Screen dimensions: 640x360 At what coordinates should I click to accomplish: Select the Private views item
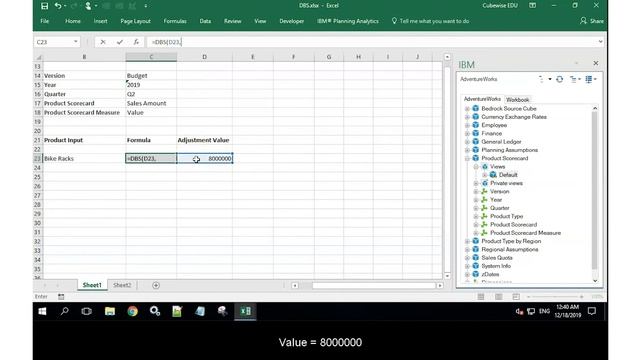pyautogui.click(x=506, y=183)
